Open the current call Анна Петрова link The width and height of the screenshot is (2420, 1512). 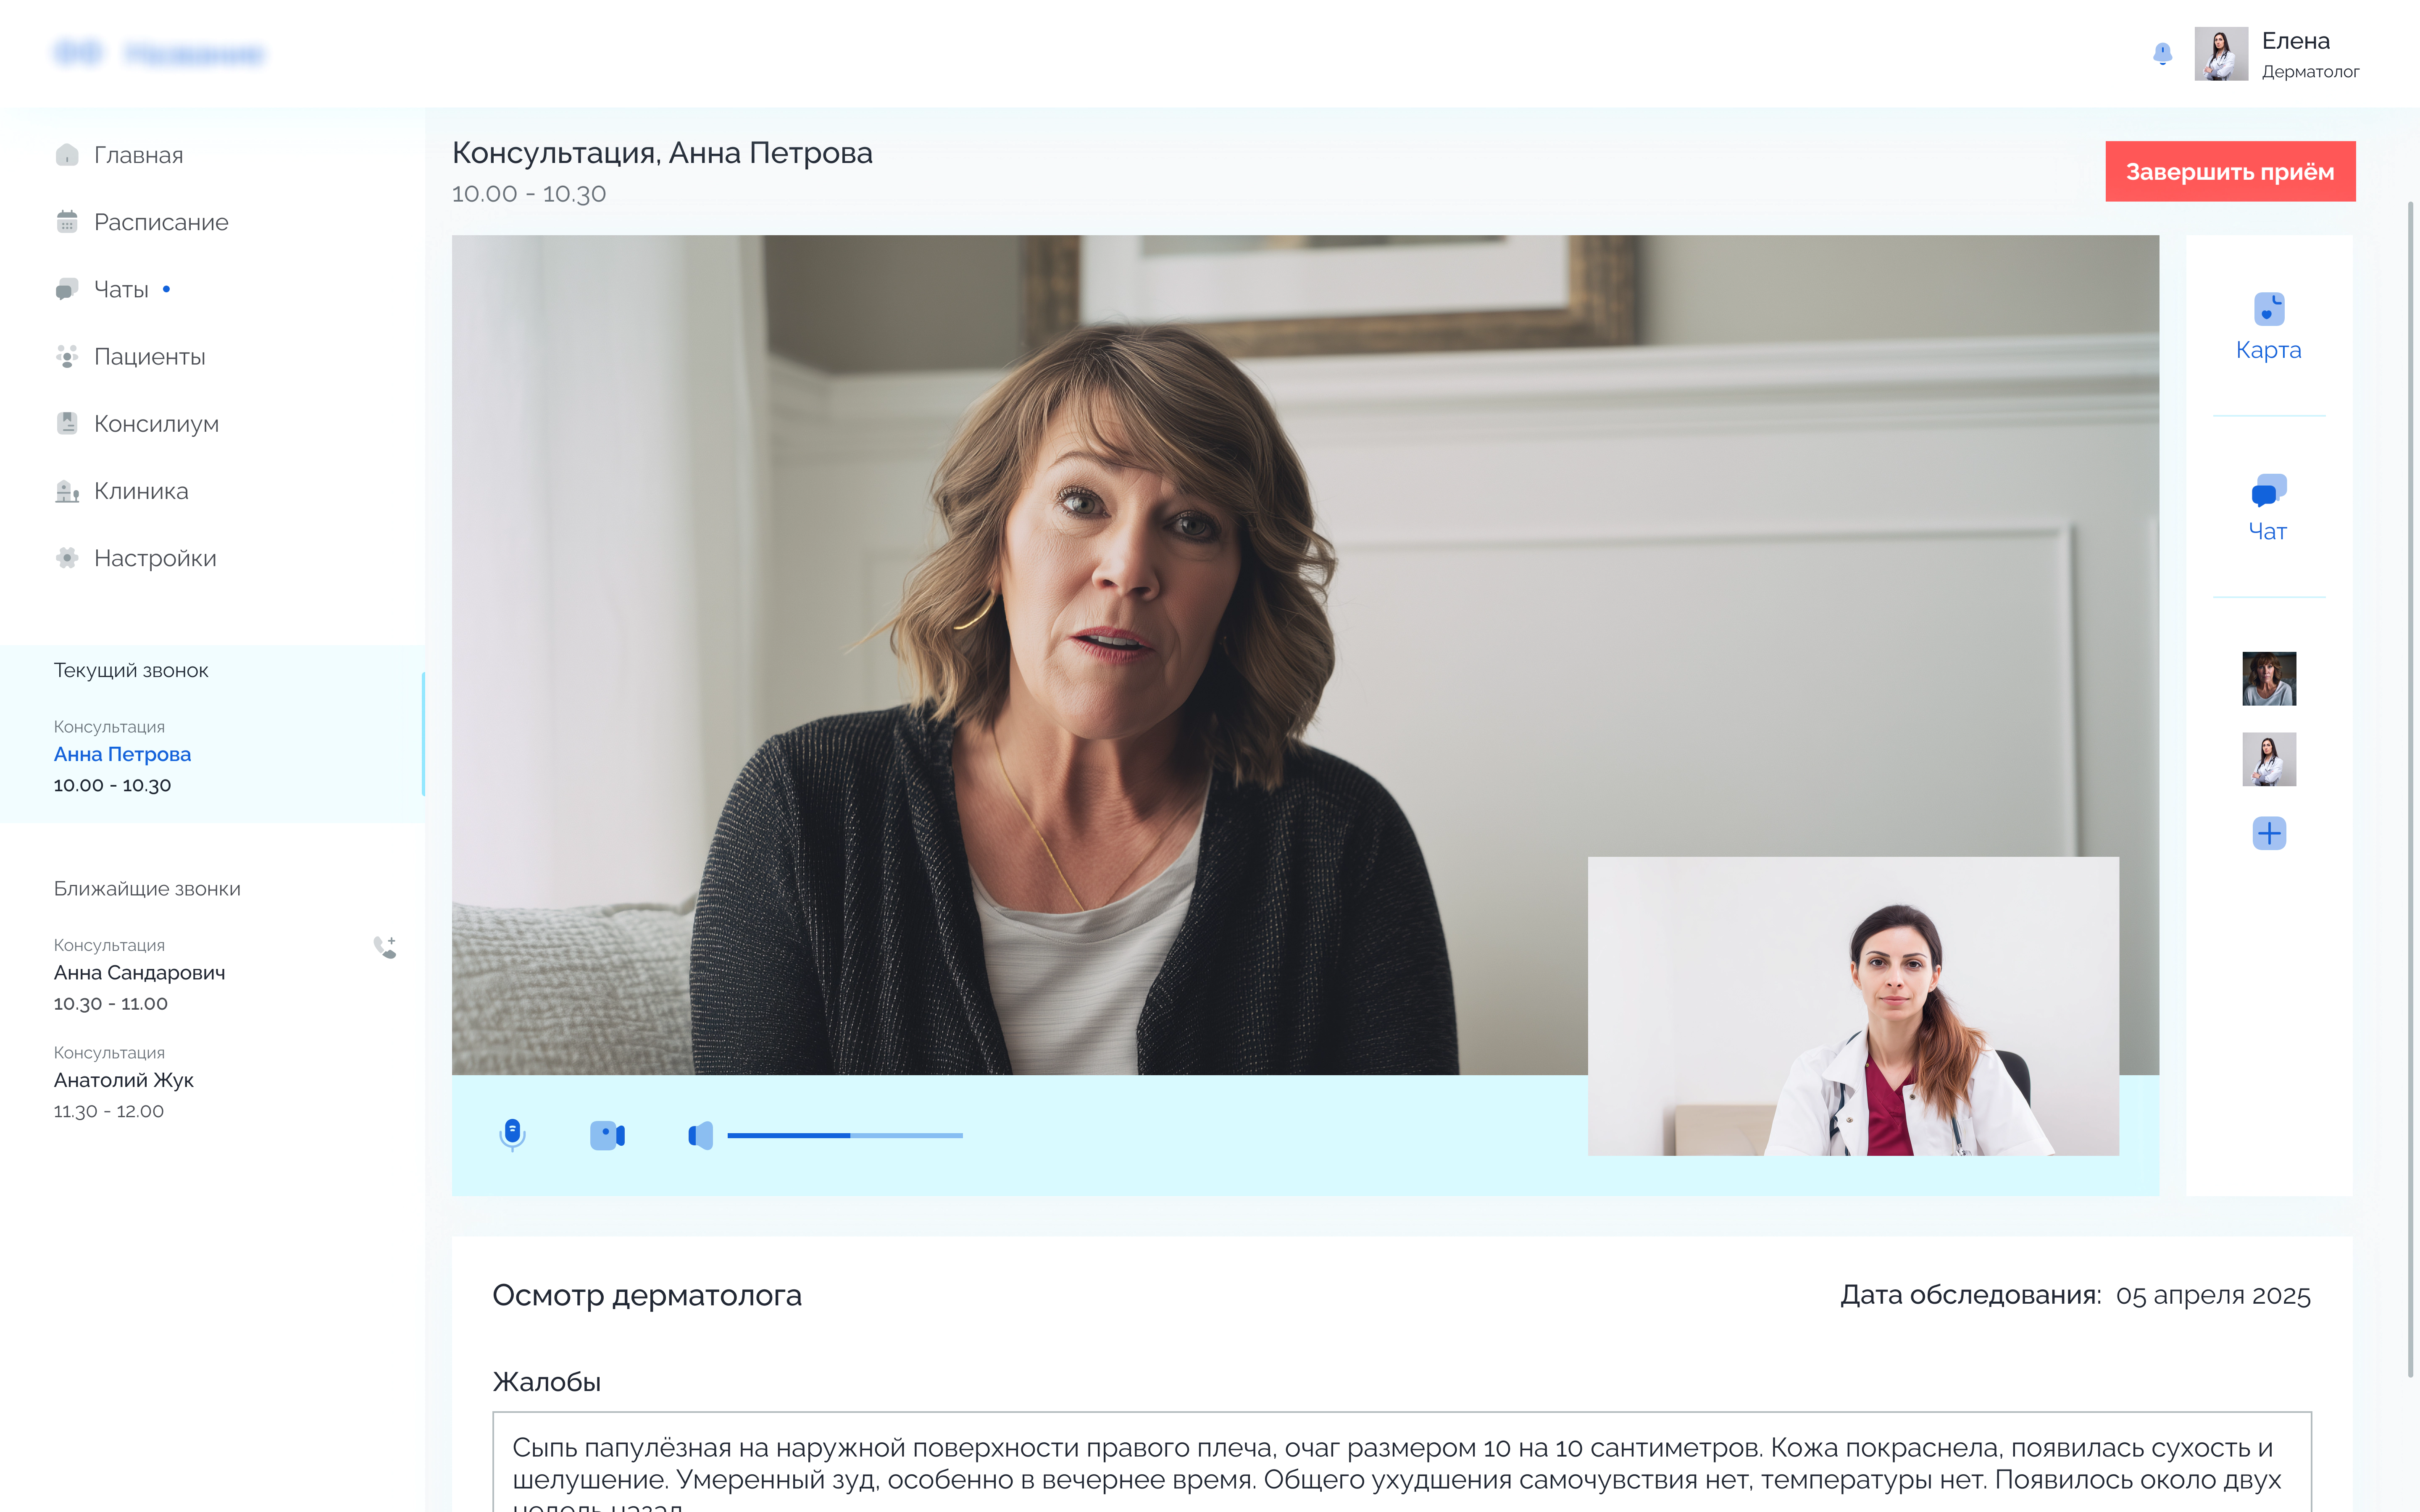point(122,754)
